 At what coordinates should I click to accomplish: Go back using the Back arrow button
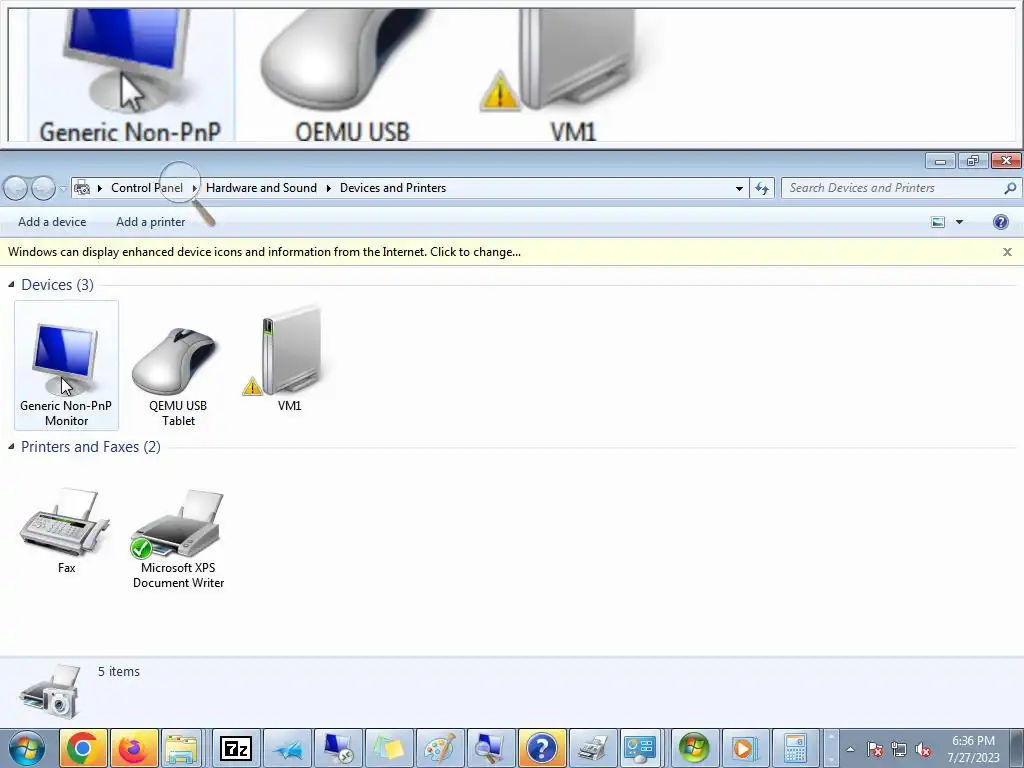point(16,188)
